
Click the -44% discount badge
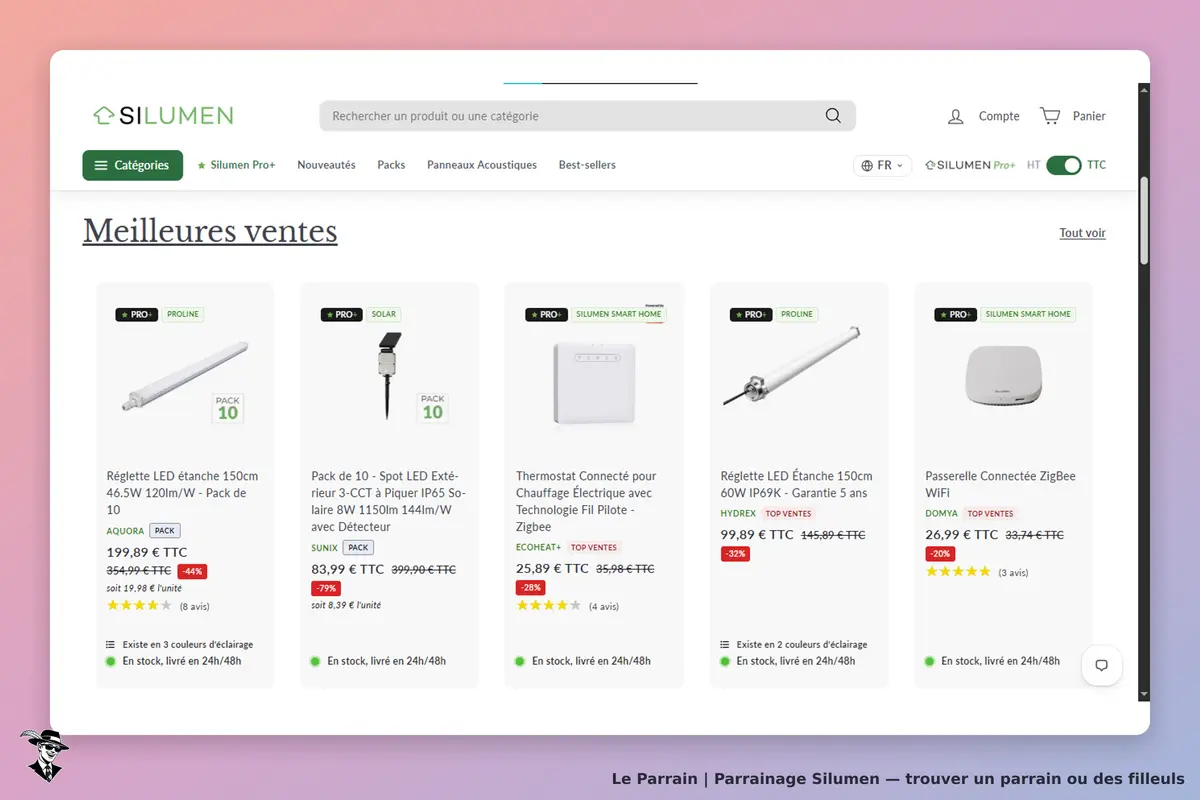192,571
